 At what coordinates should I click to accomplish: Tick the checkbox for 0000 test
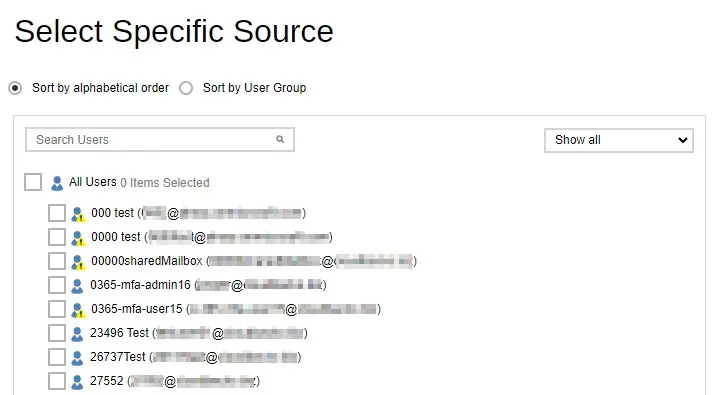57,237
